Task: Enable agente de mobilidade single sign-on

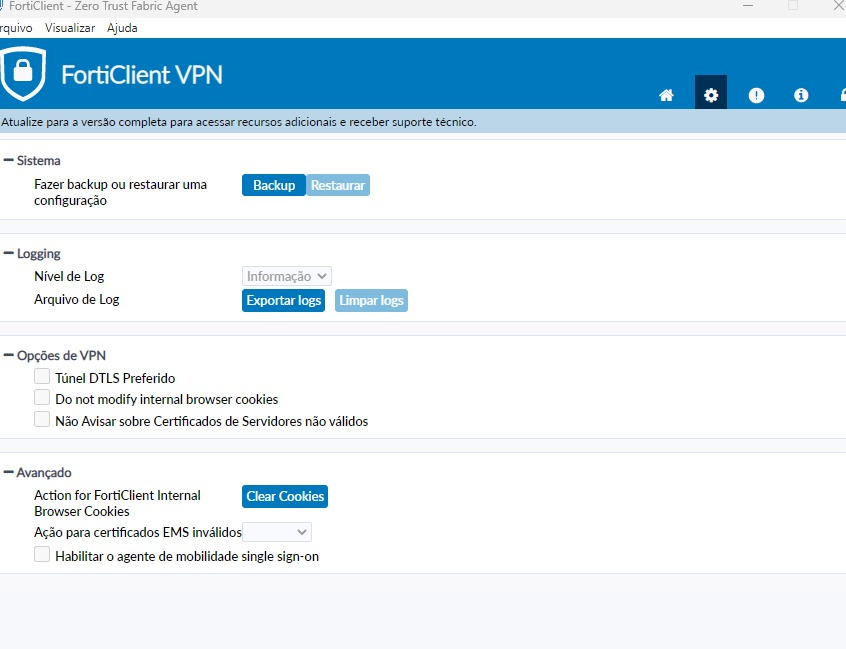Action: click(42, 554)
